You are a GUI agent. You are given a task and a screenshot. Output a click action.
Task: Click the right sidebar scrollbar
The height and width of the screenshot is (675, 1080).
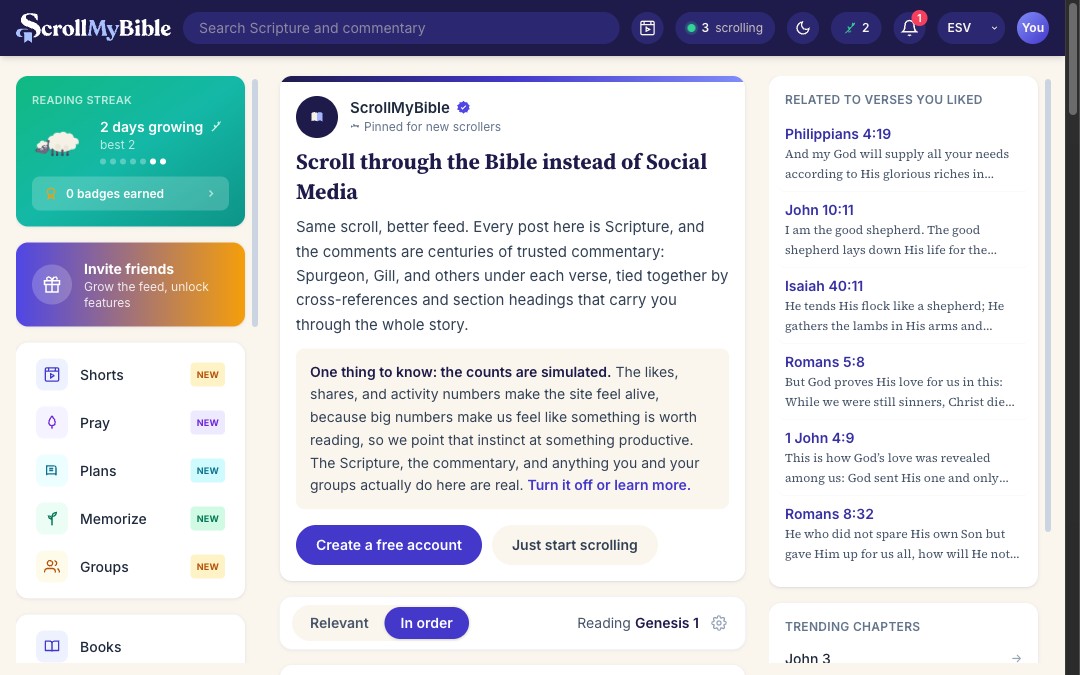[x=1048, y=306]
